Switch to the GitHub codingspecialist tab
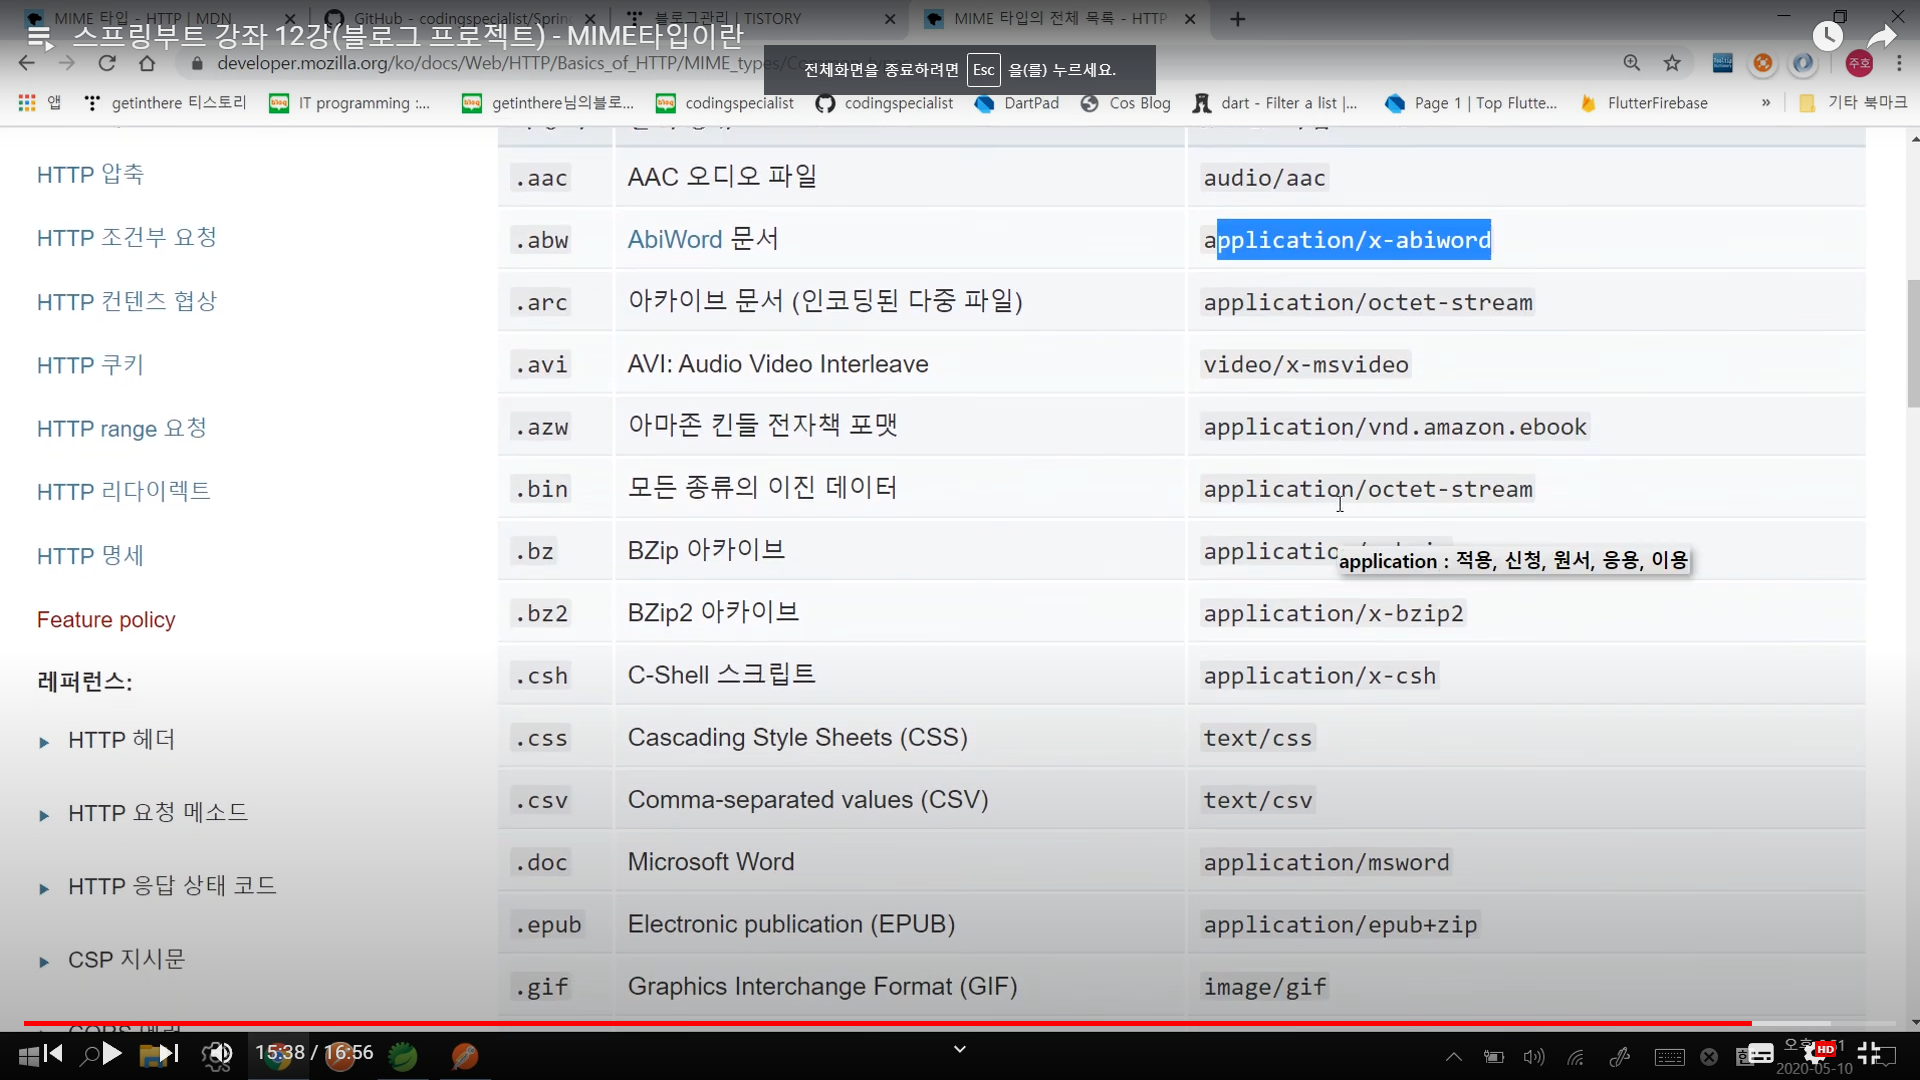 click(x=460, y=19)
